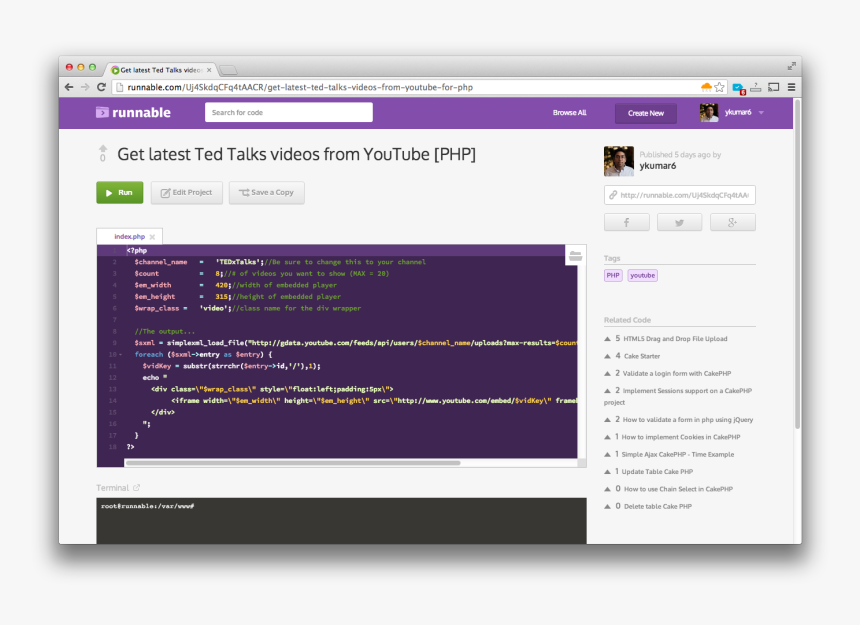Select the index.php editor tab
860x625 pixels.
point(129,236)
